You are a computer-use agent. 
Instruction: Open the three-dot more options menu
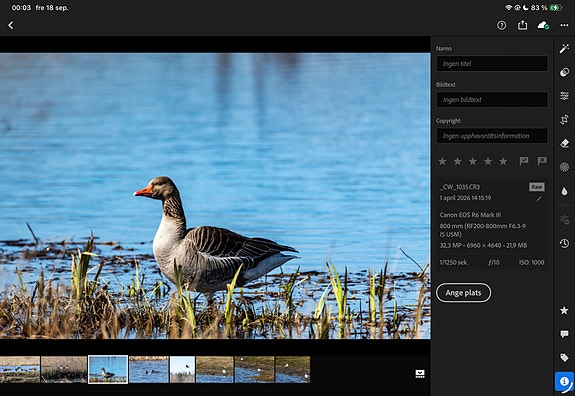(x=564, y=25)
